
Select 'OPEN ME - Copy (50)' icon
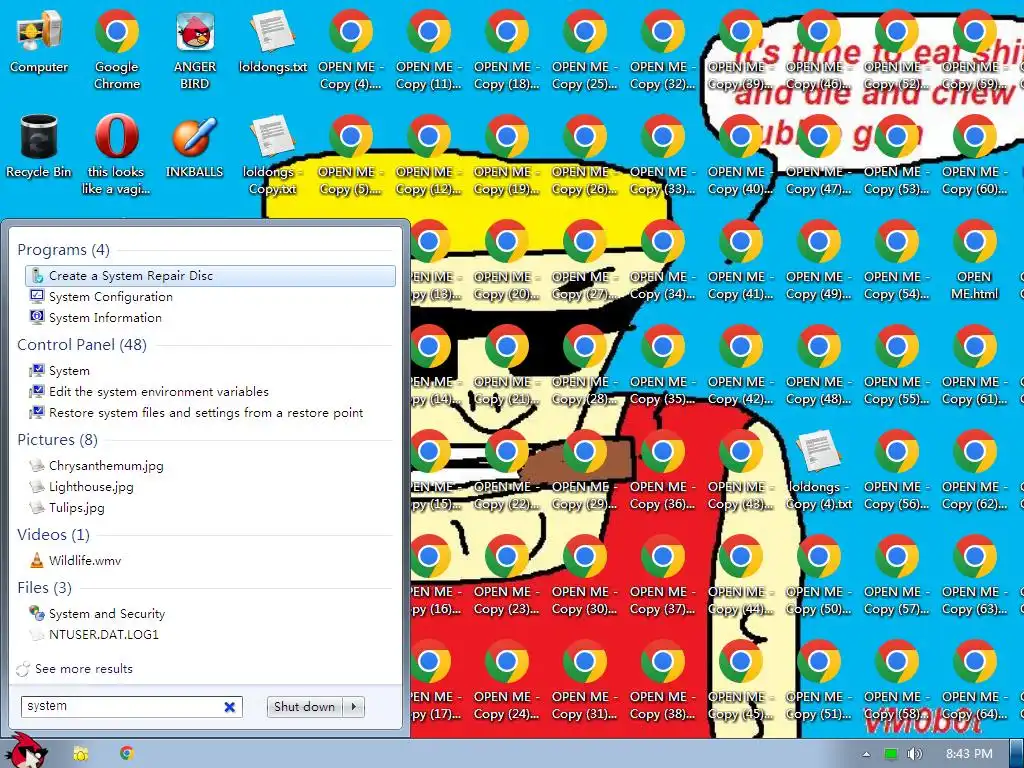coord(818,575)
